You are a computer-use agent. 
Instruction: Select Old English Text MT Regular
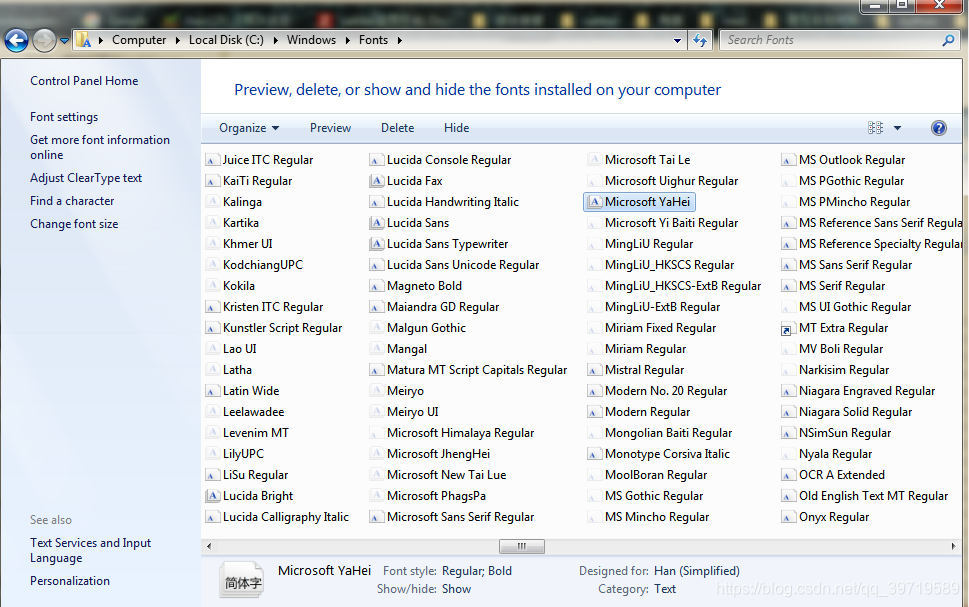[873, 496]
